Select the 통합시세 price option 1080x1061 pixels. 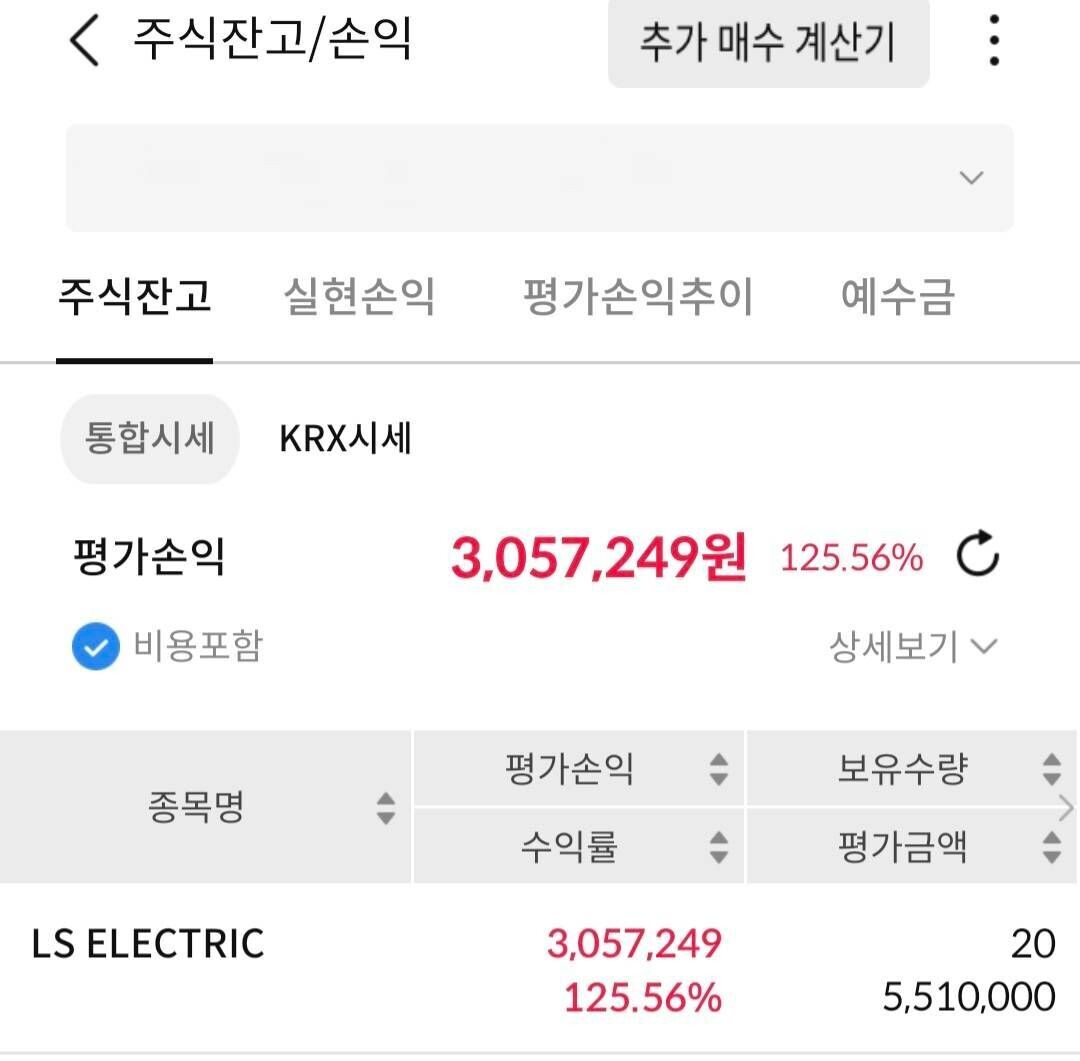click(149, 438)
